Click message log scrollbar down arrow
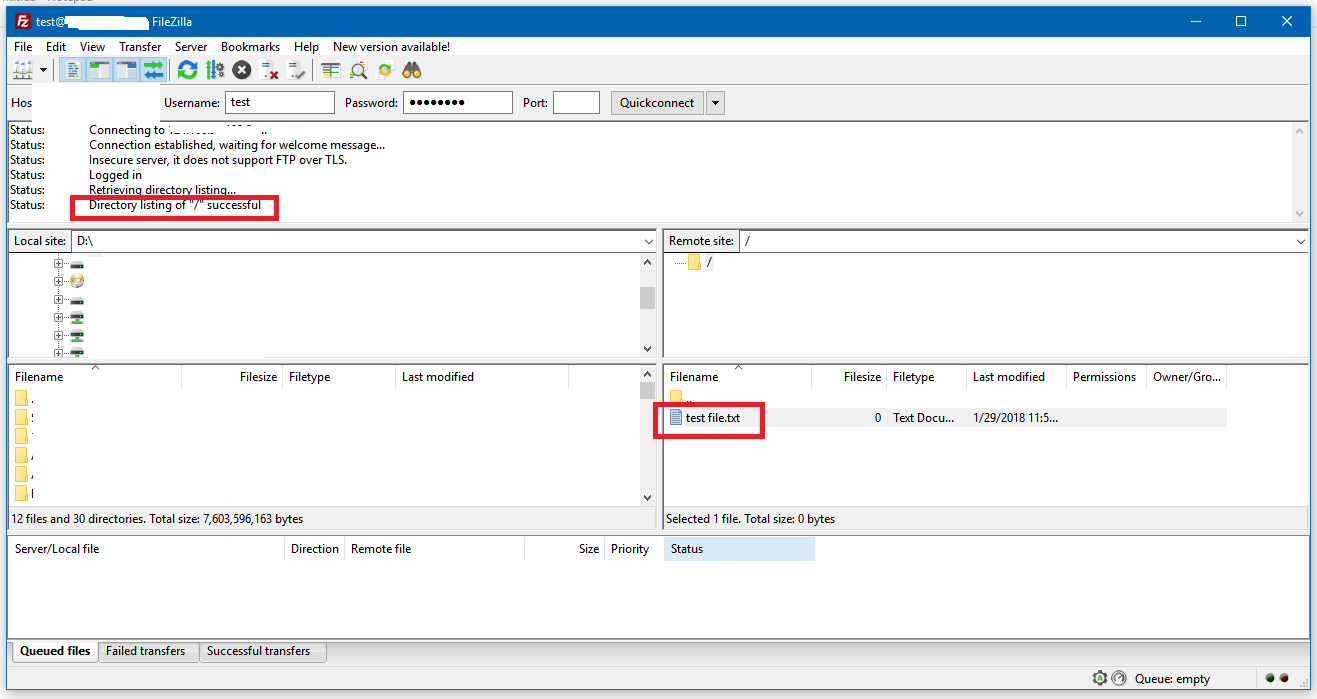Screen dimensions: 1317x699 click(x=1300, y=213)
